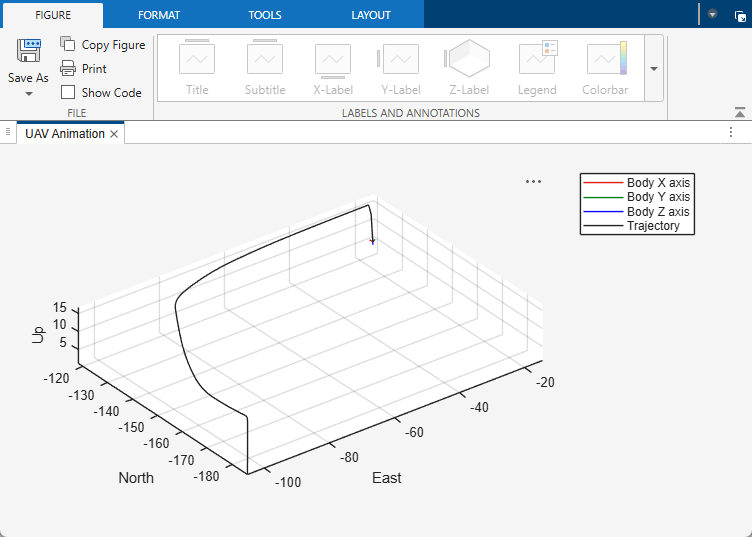
Task: Enable the Show Code checkbox
Action: pos(68,92)
